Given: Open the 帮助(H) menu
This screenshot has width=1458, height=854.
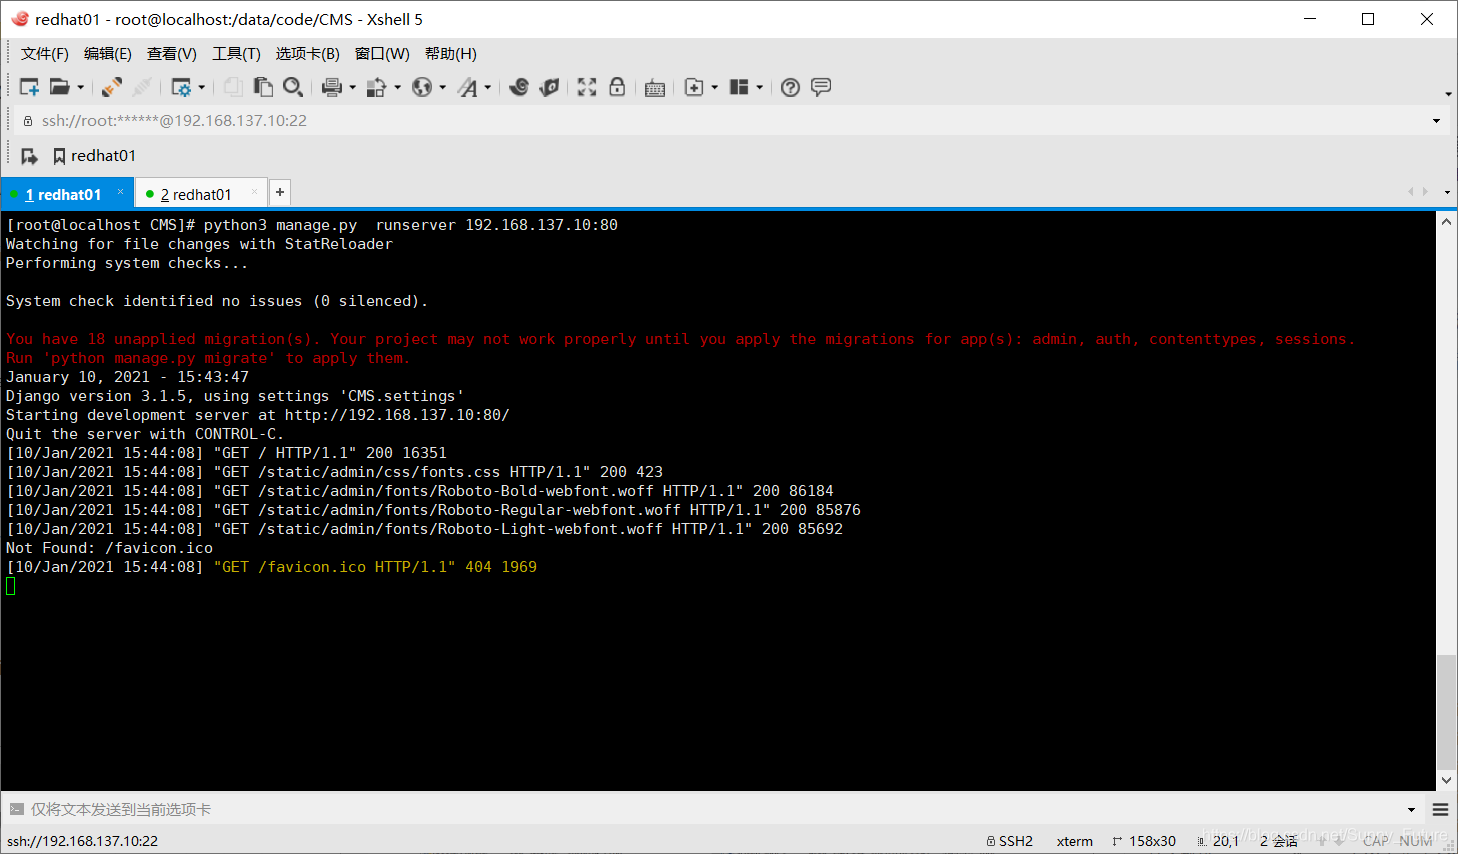Looking at the screenshot, I should pyautogui.click(x=451, y=54).
